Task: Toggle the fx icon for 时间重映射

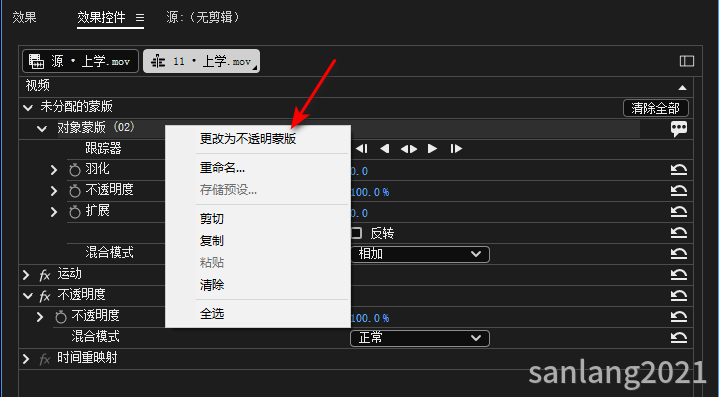Action: pyautogui.click(x=44, y=359)
